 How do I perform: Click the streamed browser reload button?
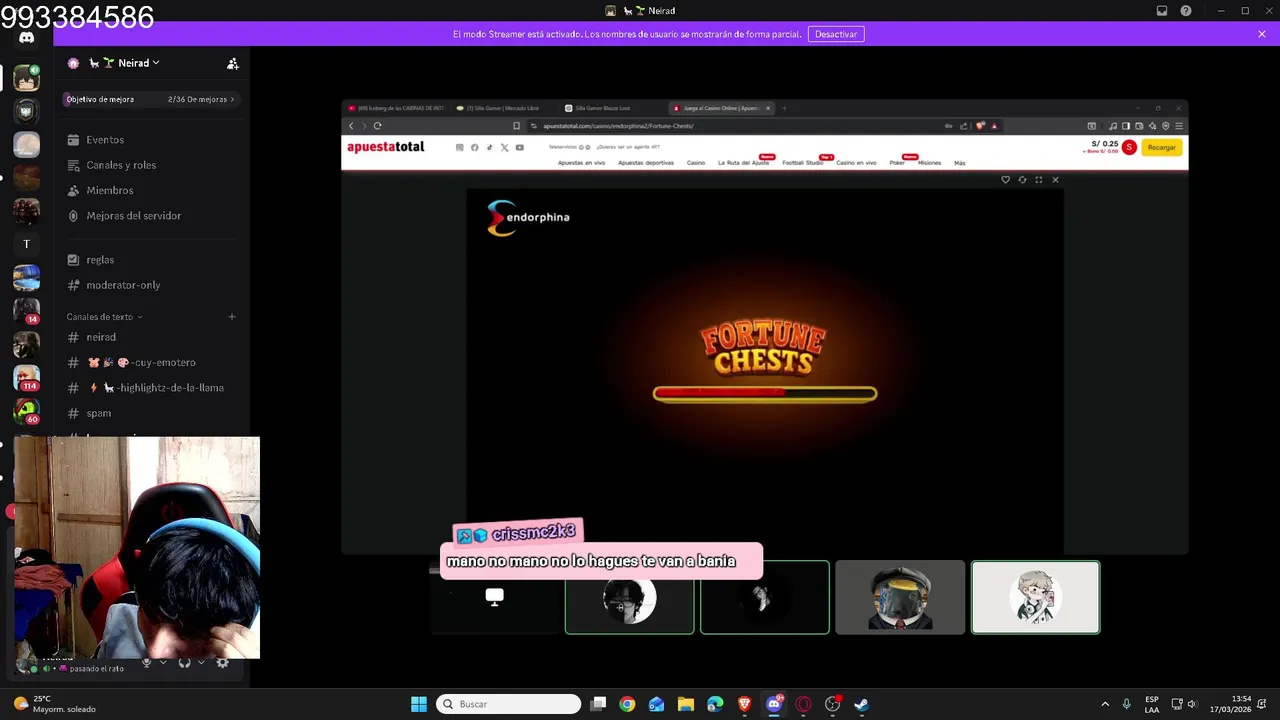coord(377,126)
